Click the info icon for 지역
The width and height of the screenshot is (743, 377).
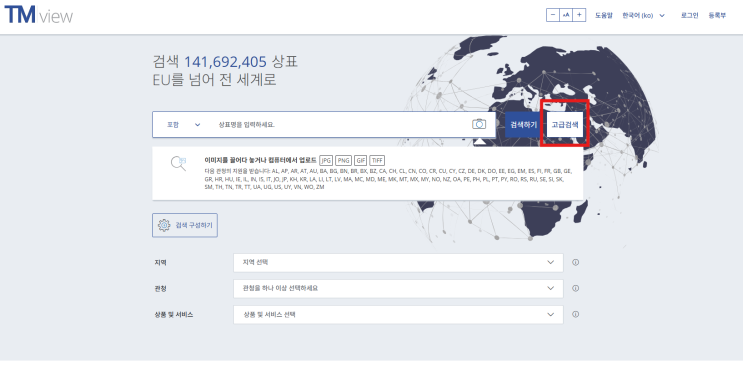pos(575,262)
